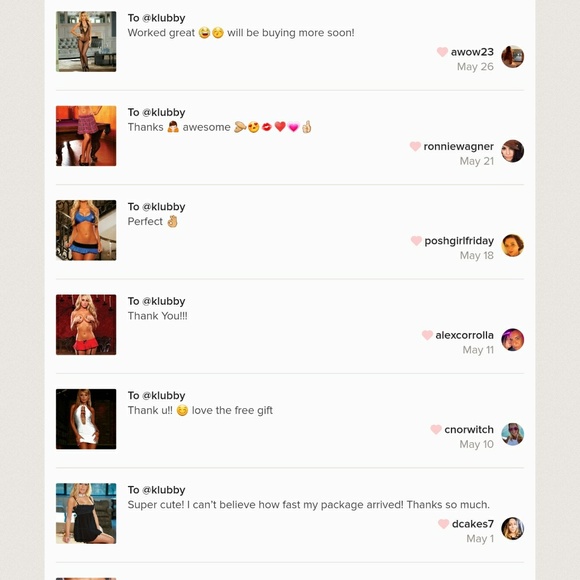This screenshot has height=580, width=580.
Task: Select the listing thumbnail next to 'Worked great' comment
Action: [x=86, y=41]
